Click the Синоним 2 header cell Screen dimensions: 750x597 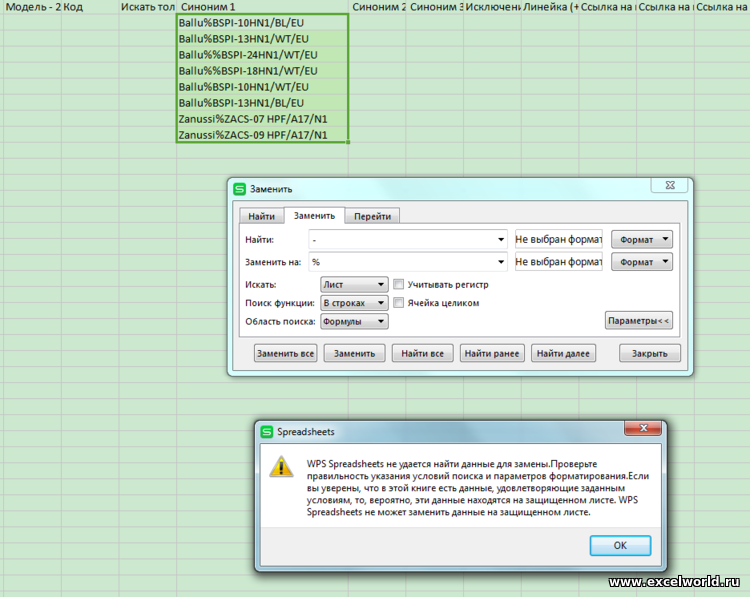377,7
